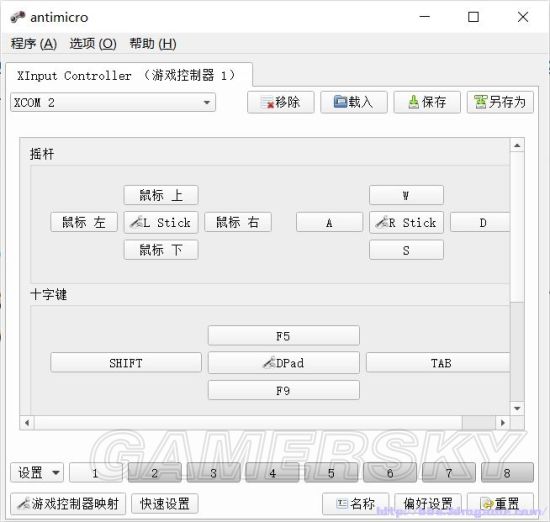Open the 程序 (A) menu
550x522 pixels.
click(34, 44)
